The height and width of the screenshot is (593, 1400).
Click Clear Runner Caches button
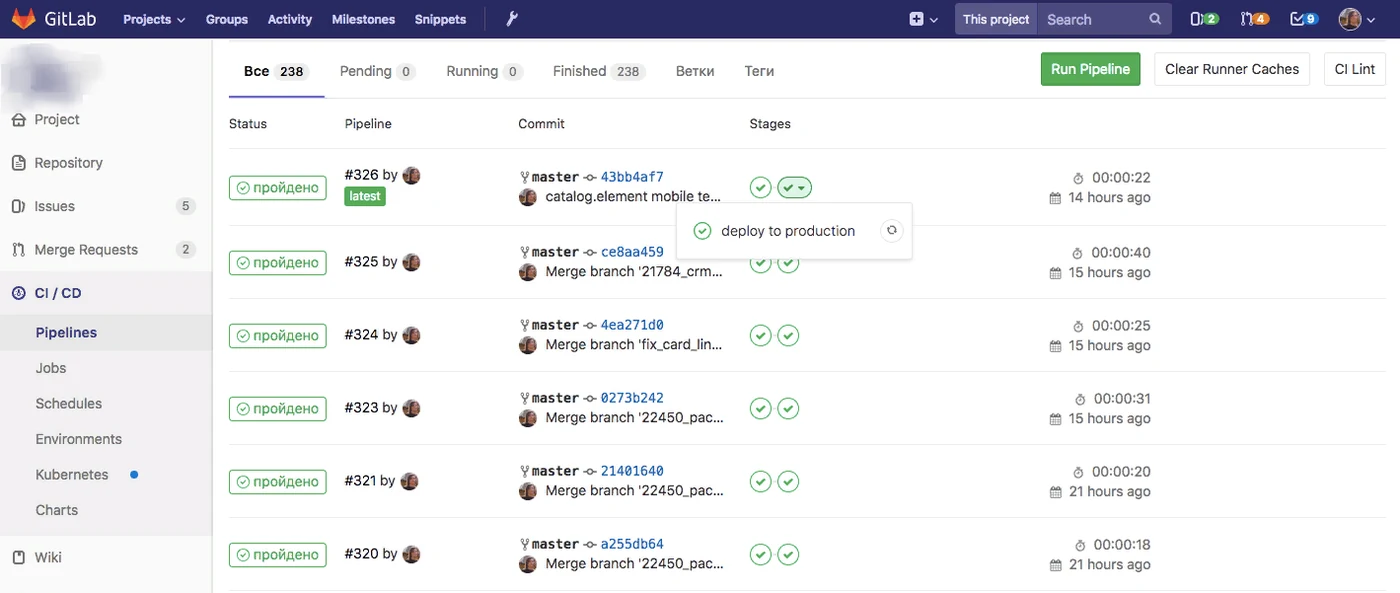(1232, 69)
